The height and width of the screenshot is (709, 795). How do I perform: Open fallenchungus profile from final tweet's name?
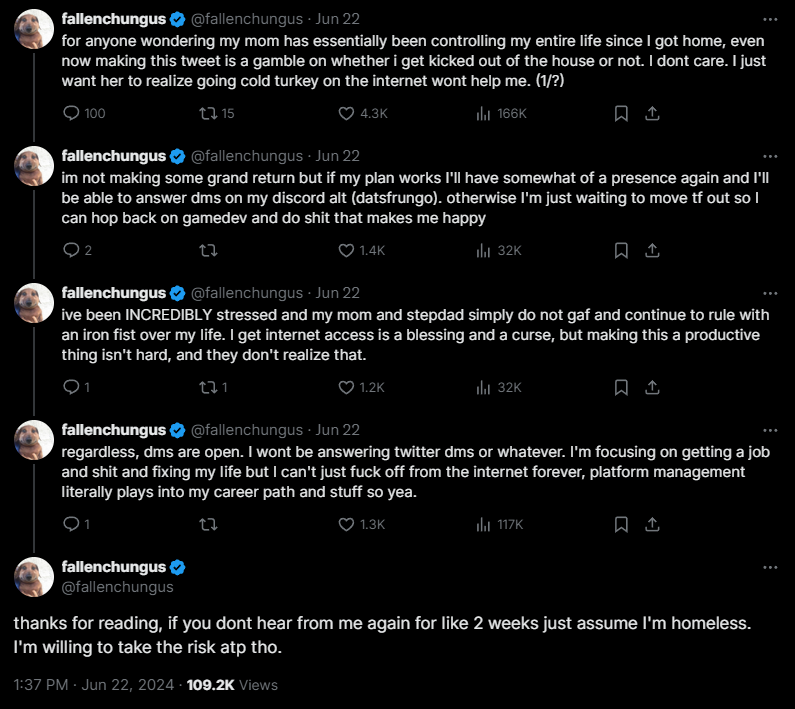click(115, 567)
